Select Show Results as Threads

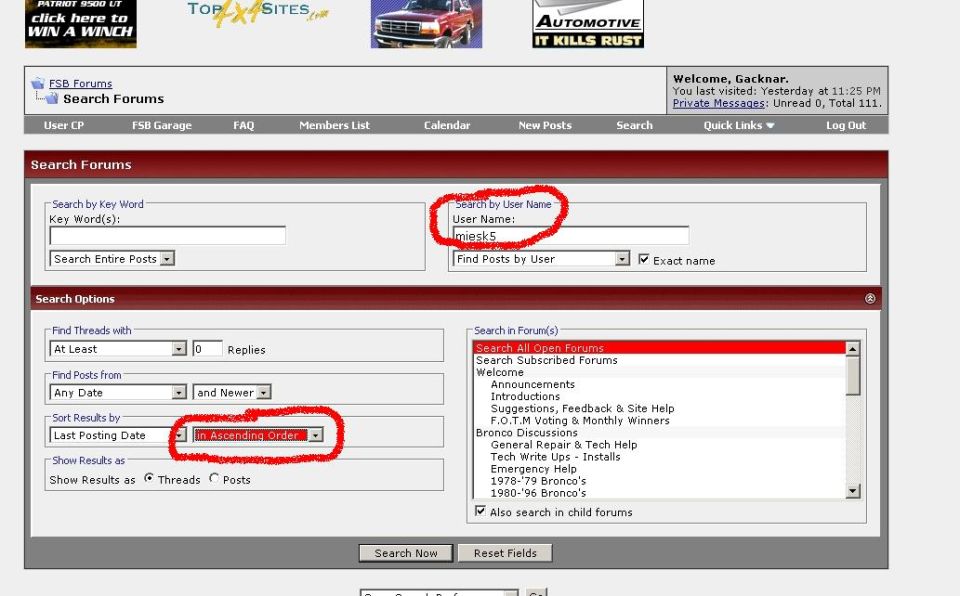coord(149,478)
